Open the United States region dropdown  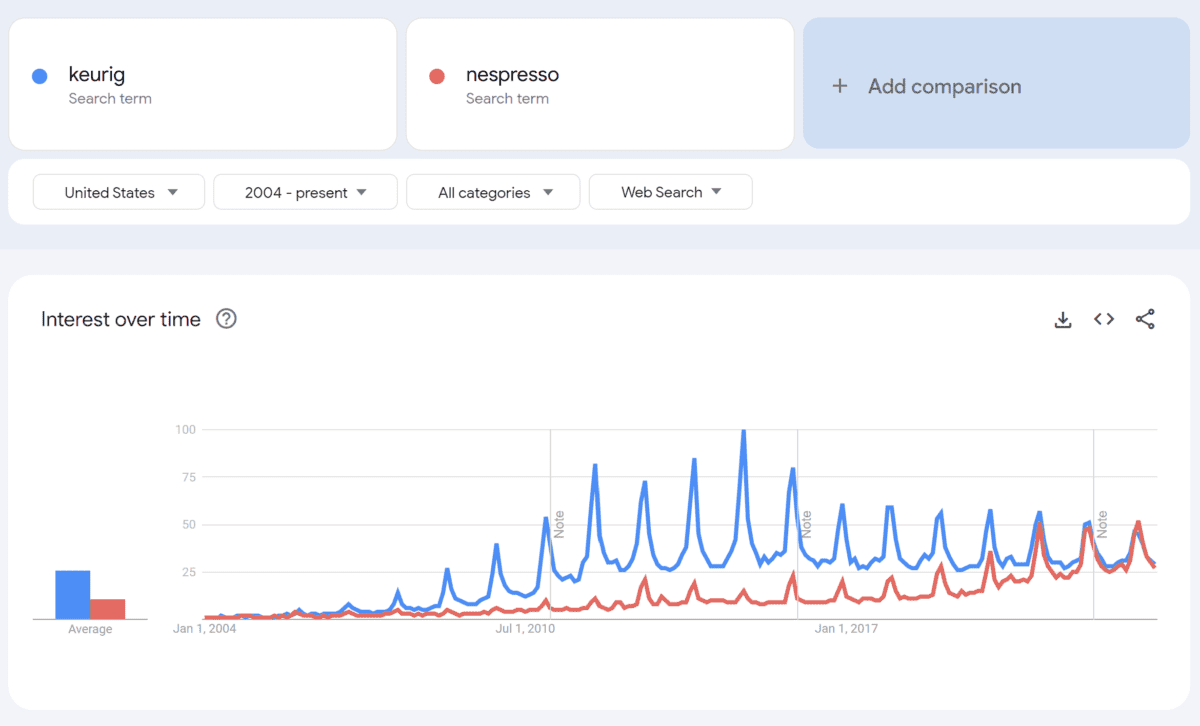click(x=118, y=191)
